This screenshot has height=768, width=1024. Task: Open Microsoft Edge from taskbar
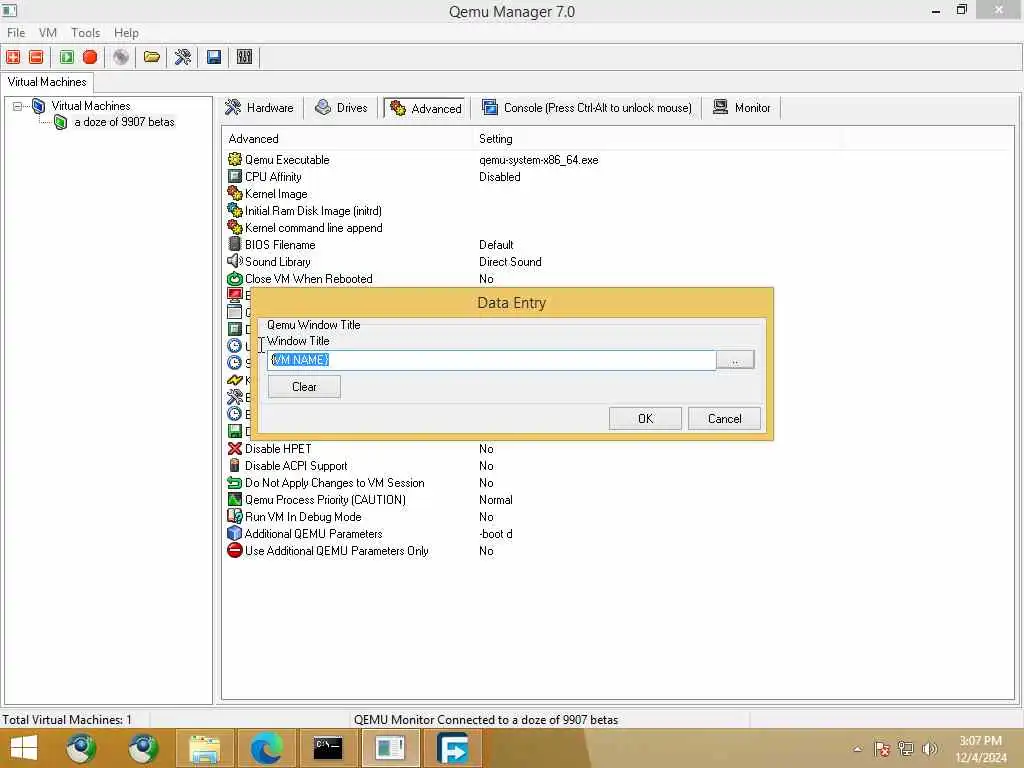point(266,748)
